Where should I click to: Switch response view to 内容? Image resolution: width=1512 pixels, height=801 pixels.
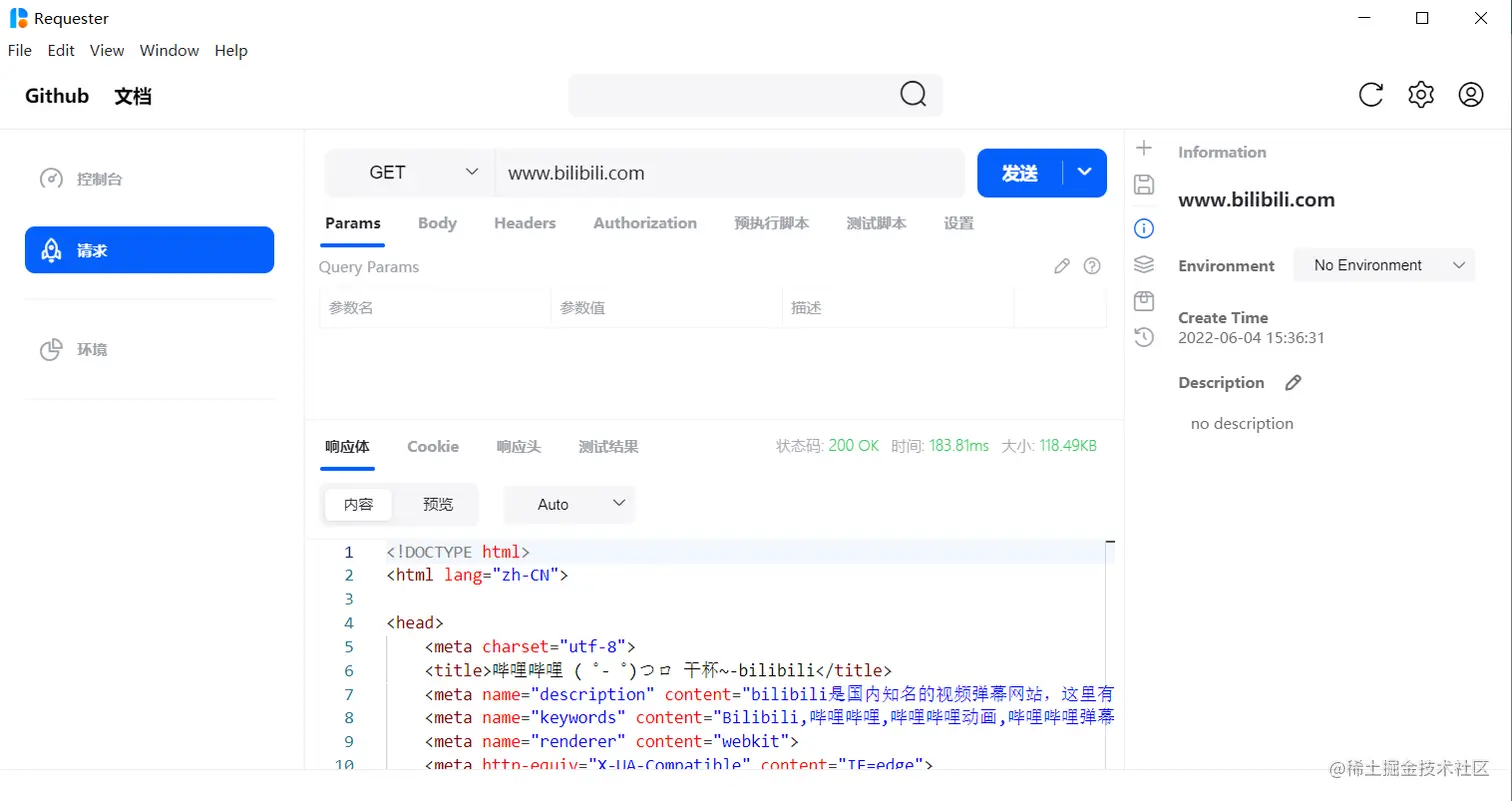[358, 504]
